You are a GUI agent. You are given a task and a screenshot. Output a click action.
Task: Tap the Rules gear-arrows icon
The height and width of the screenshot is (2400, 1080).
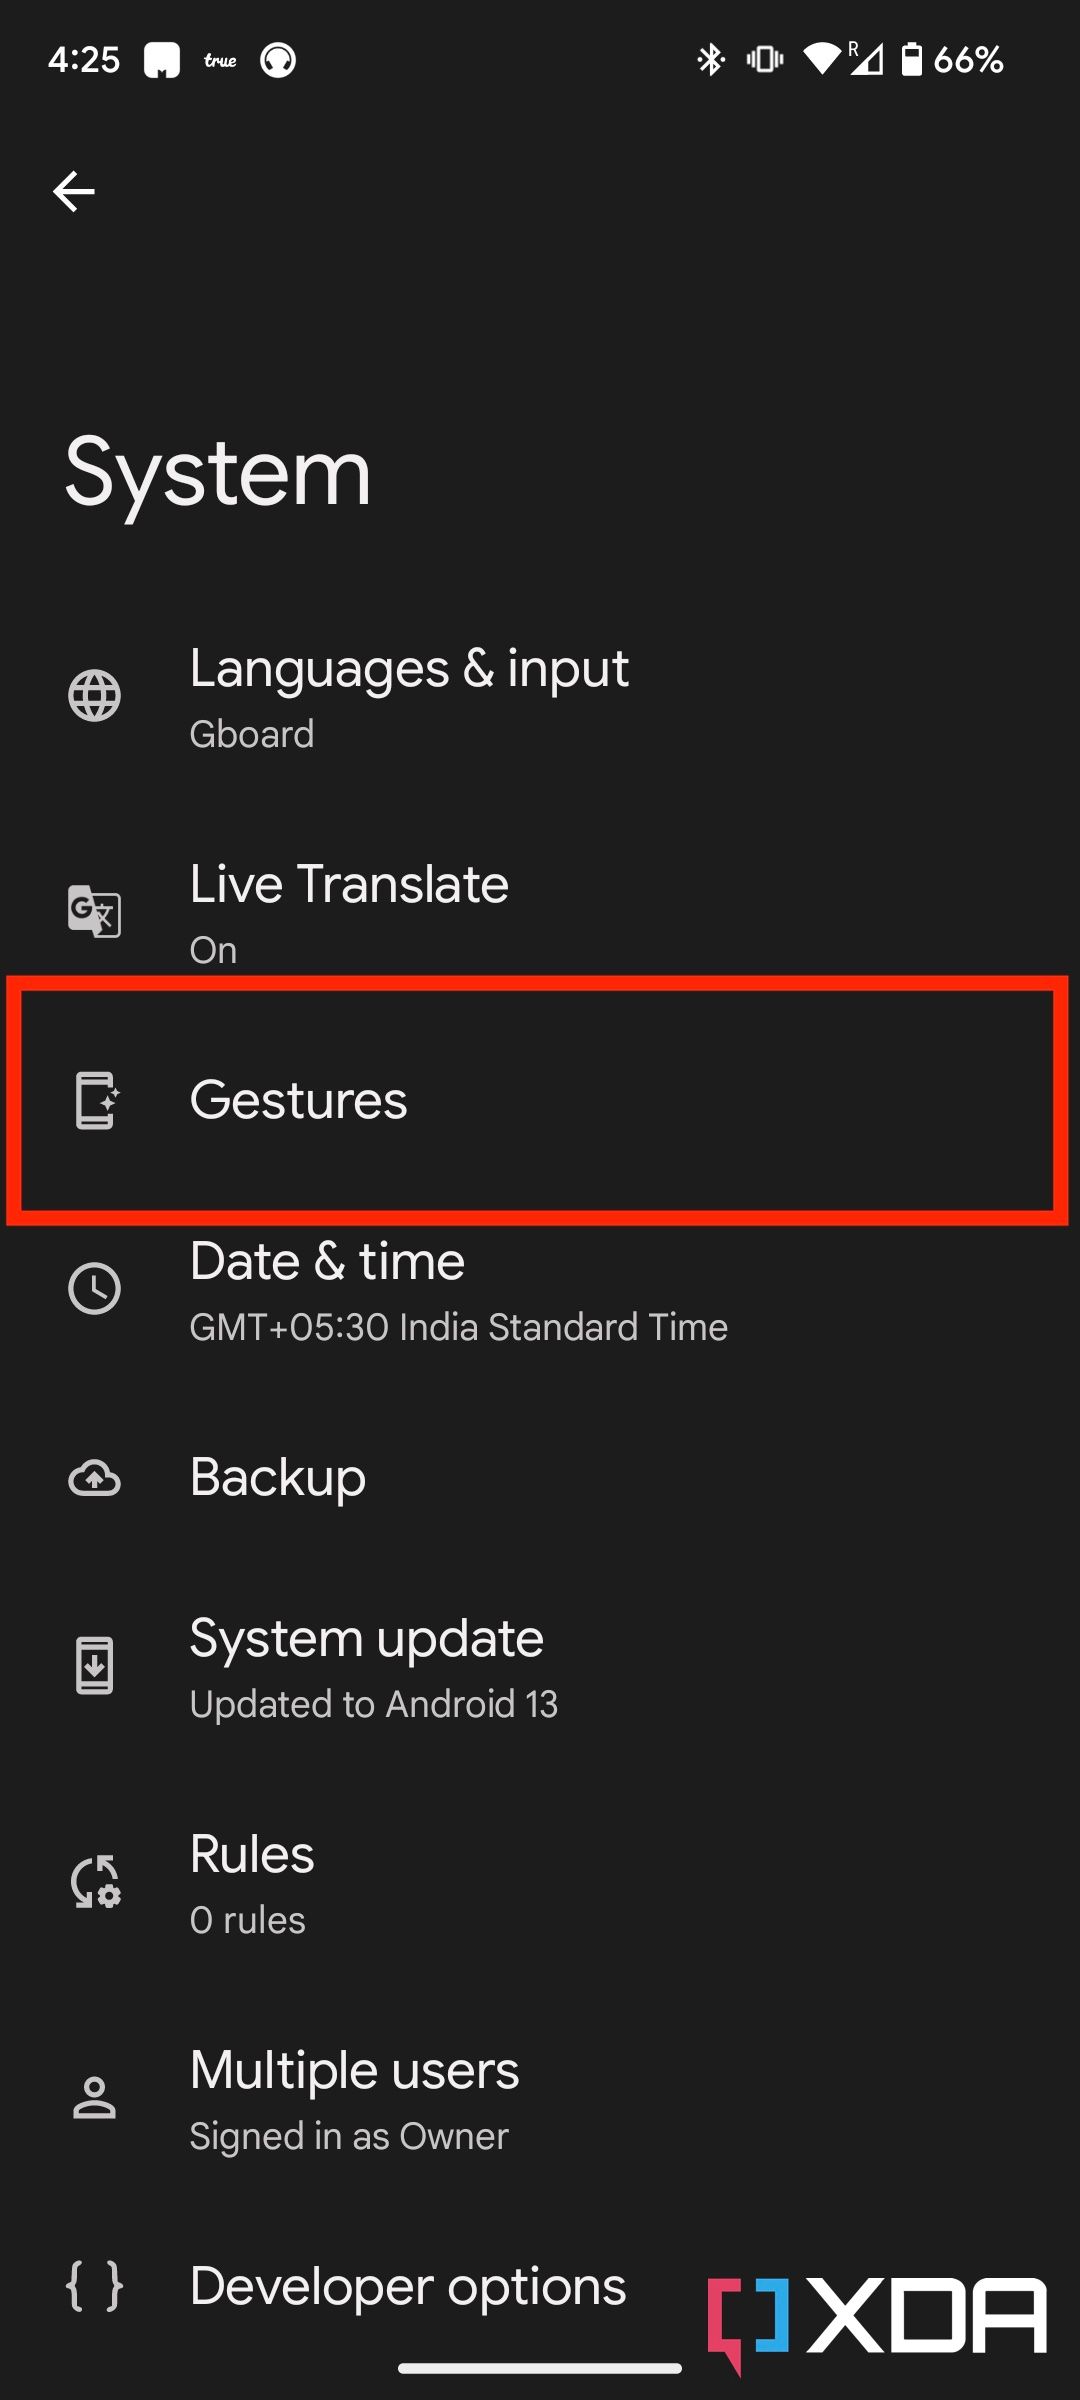click(x=95, y=1882)
